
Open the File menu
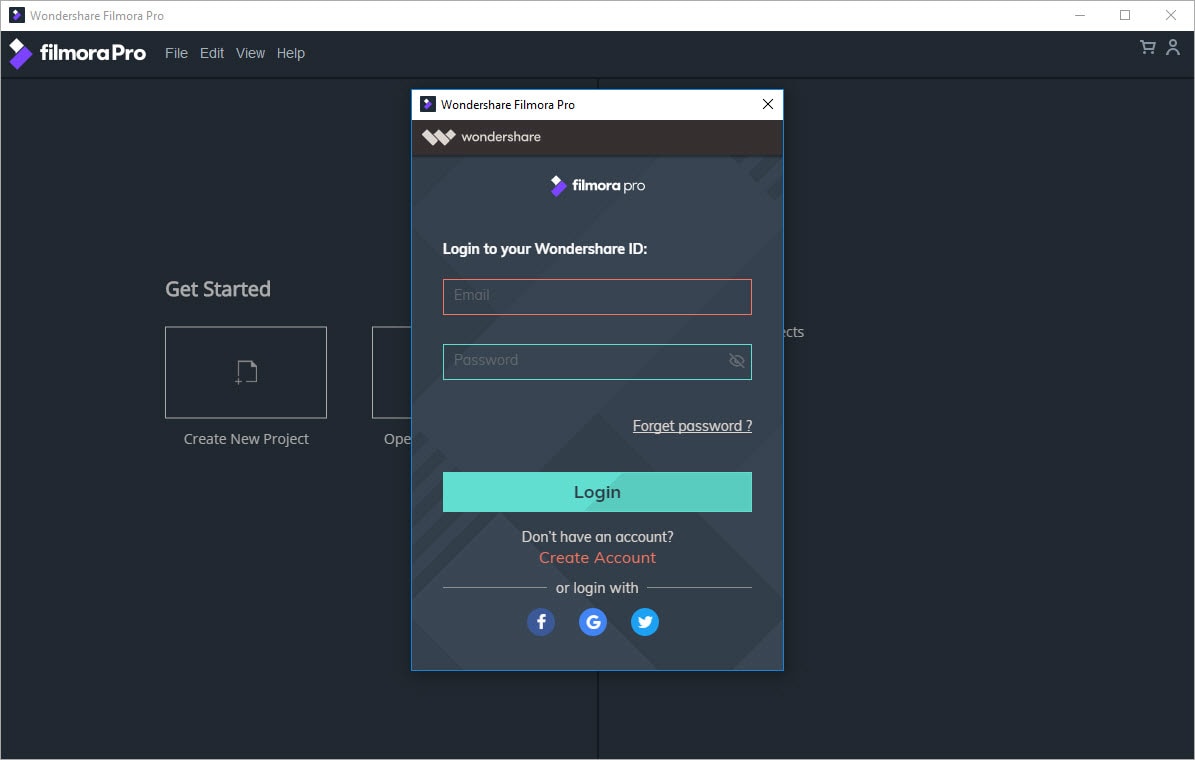[x=176, y=53]
